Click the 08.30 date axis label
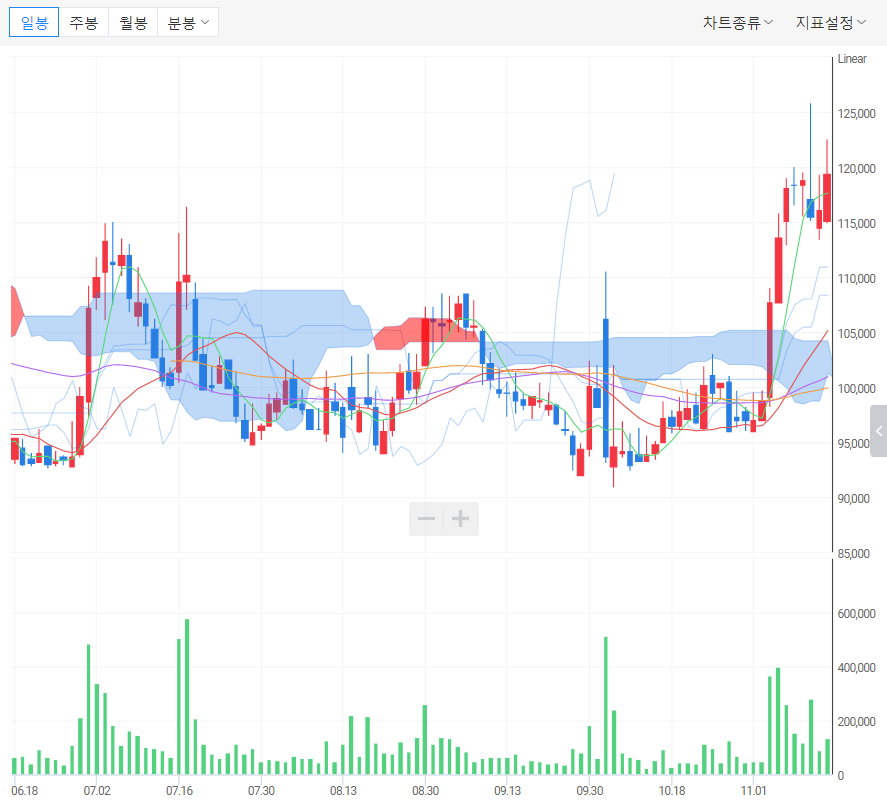The width and height of the screenshot is (887, 808). click(x=425, y=790)
